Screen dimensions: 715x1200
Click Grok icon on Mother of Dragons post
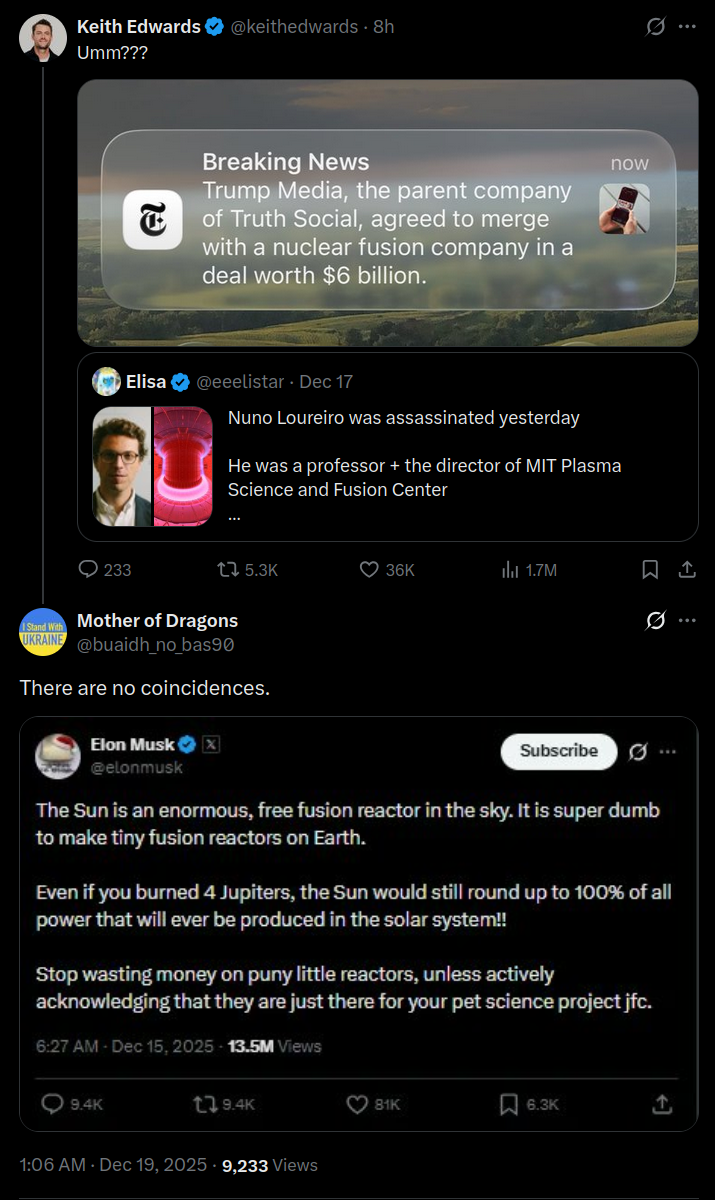[x=656, y=621]
